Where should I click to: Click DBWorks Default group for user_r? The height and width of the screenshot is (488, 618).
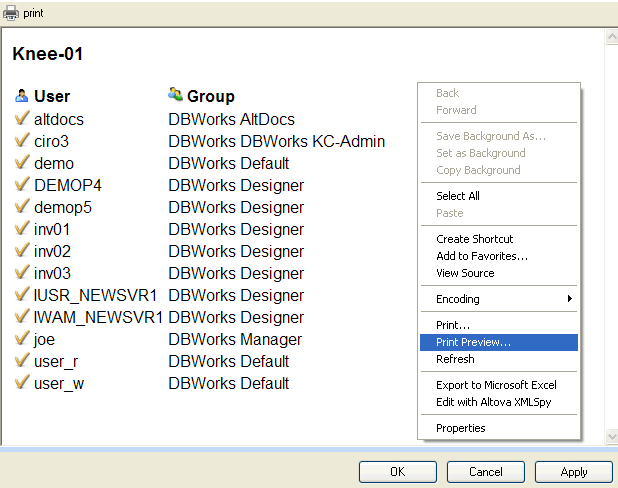point(229,361)
